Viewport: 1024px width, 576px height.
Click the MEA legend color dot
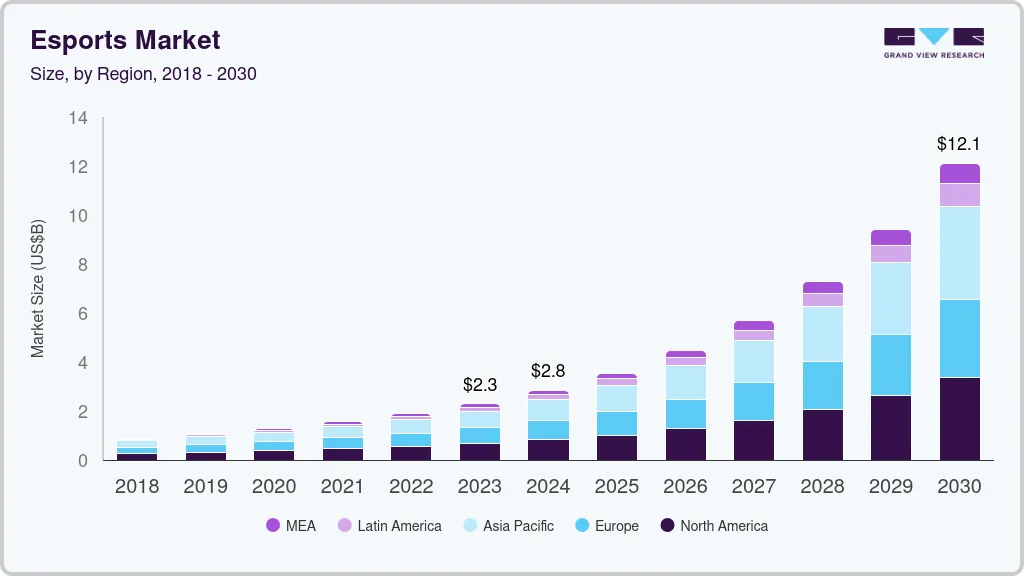[x=273, y=526]
